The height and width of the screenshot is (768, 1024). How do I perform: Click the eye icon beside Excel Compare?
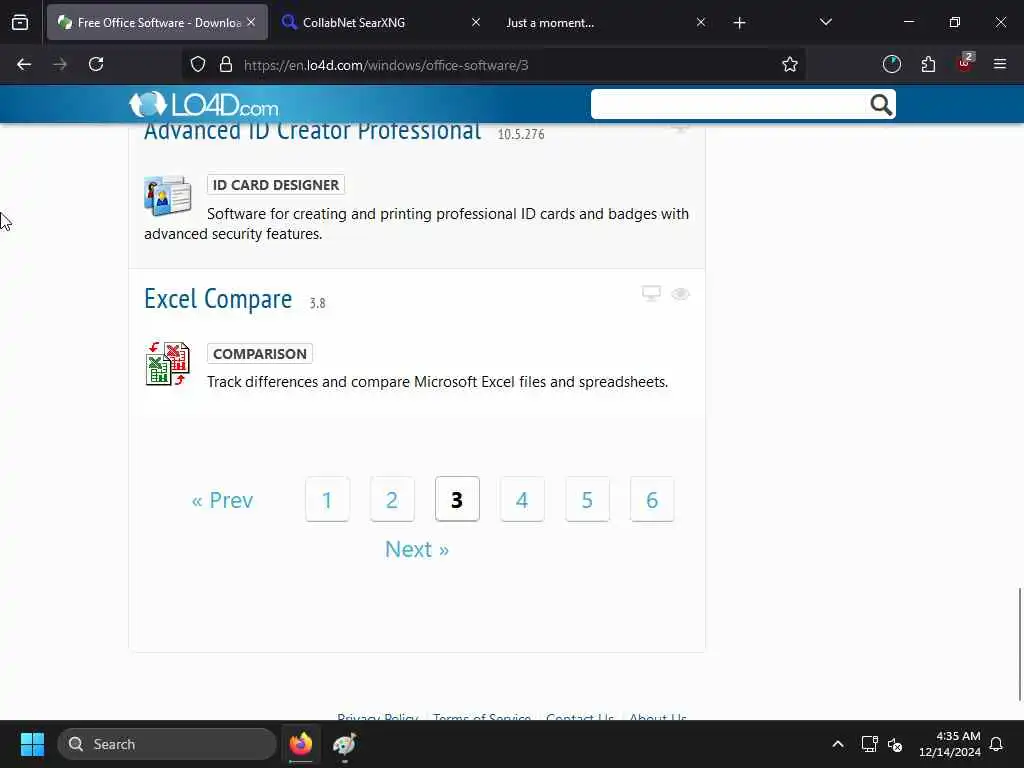click(x=680, y=294)
